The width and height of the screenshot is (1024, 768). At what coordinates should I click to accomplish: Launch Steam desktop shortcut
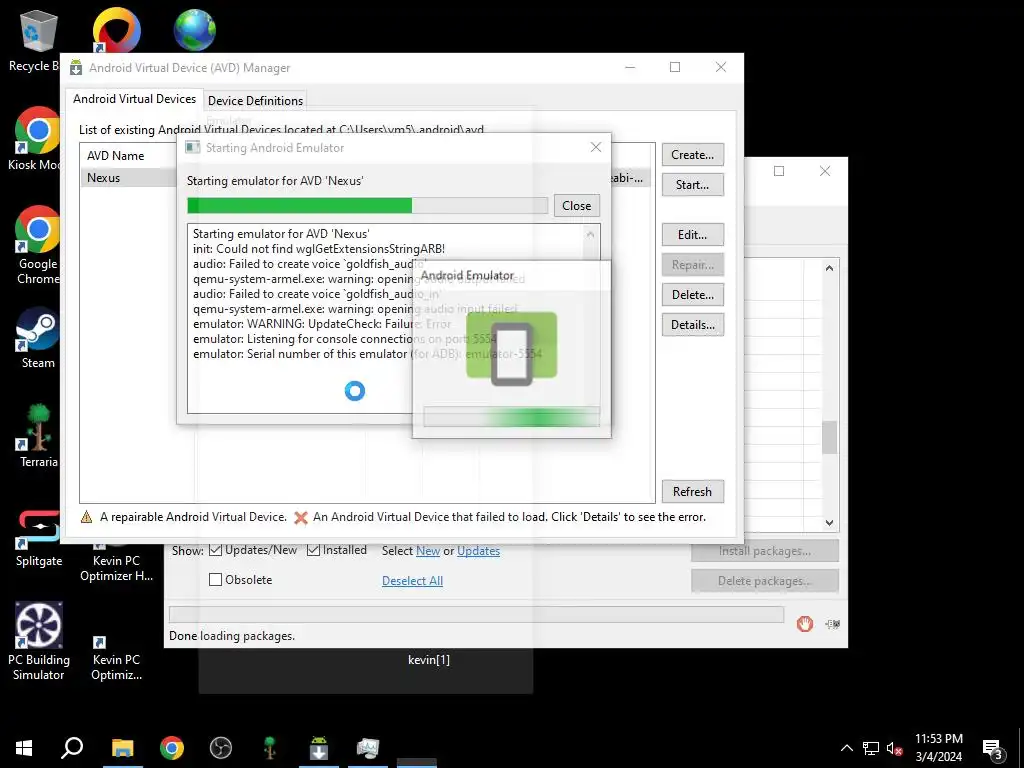point(38,338)
